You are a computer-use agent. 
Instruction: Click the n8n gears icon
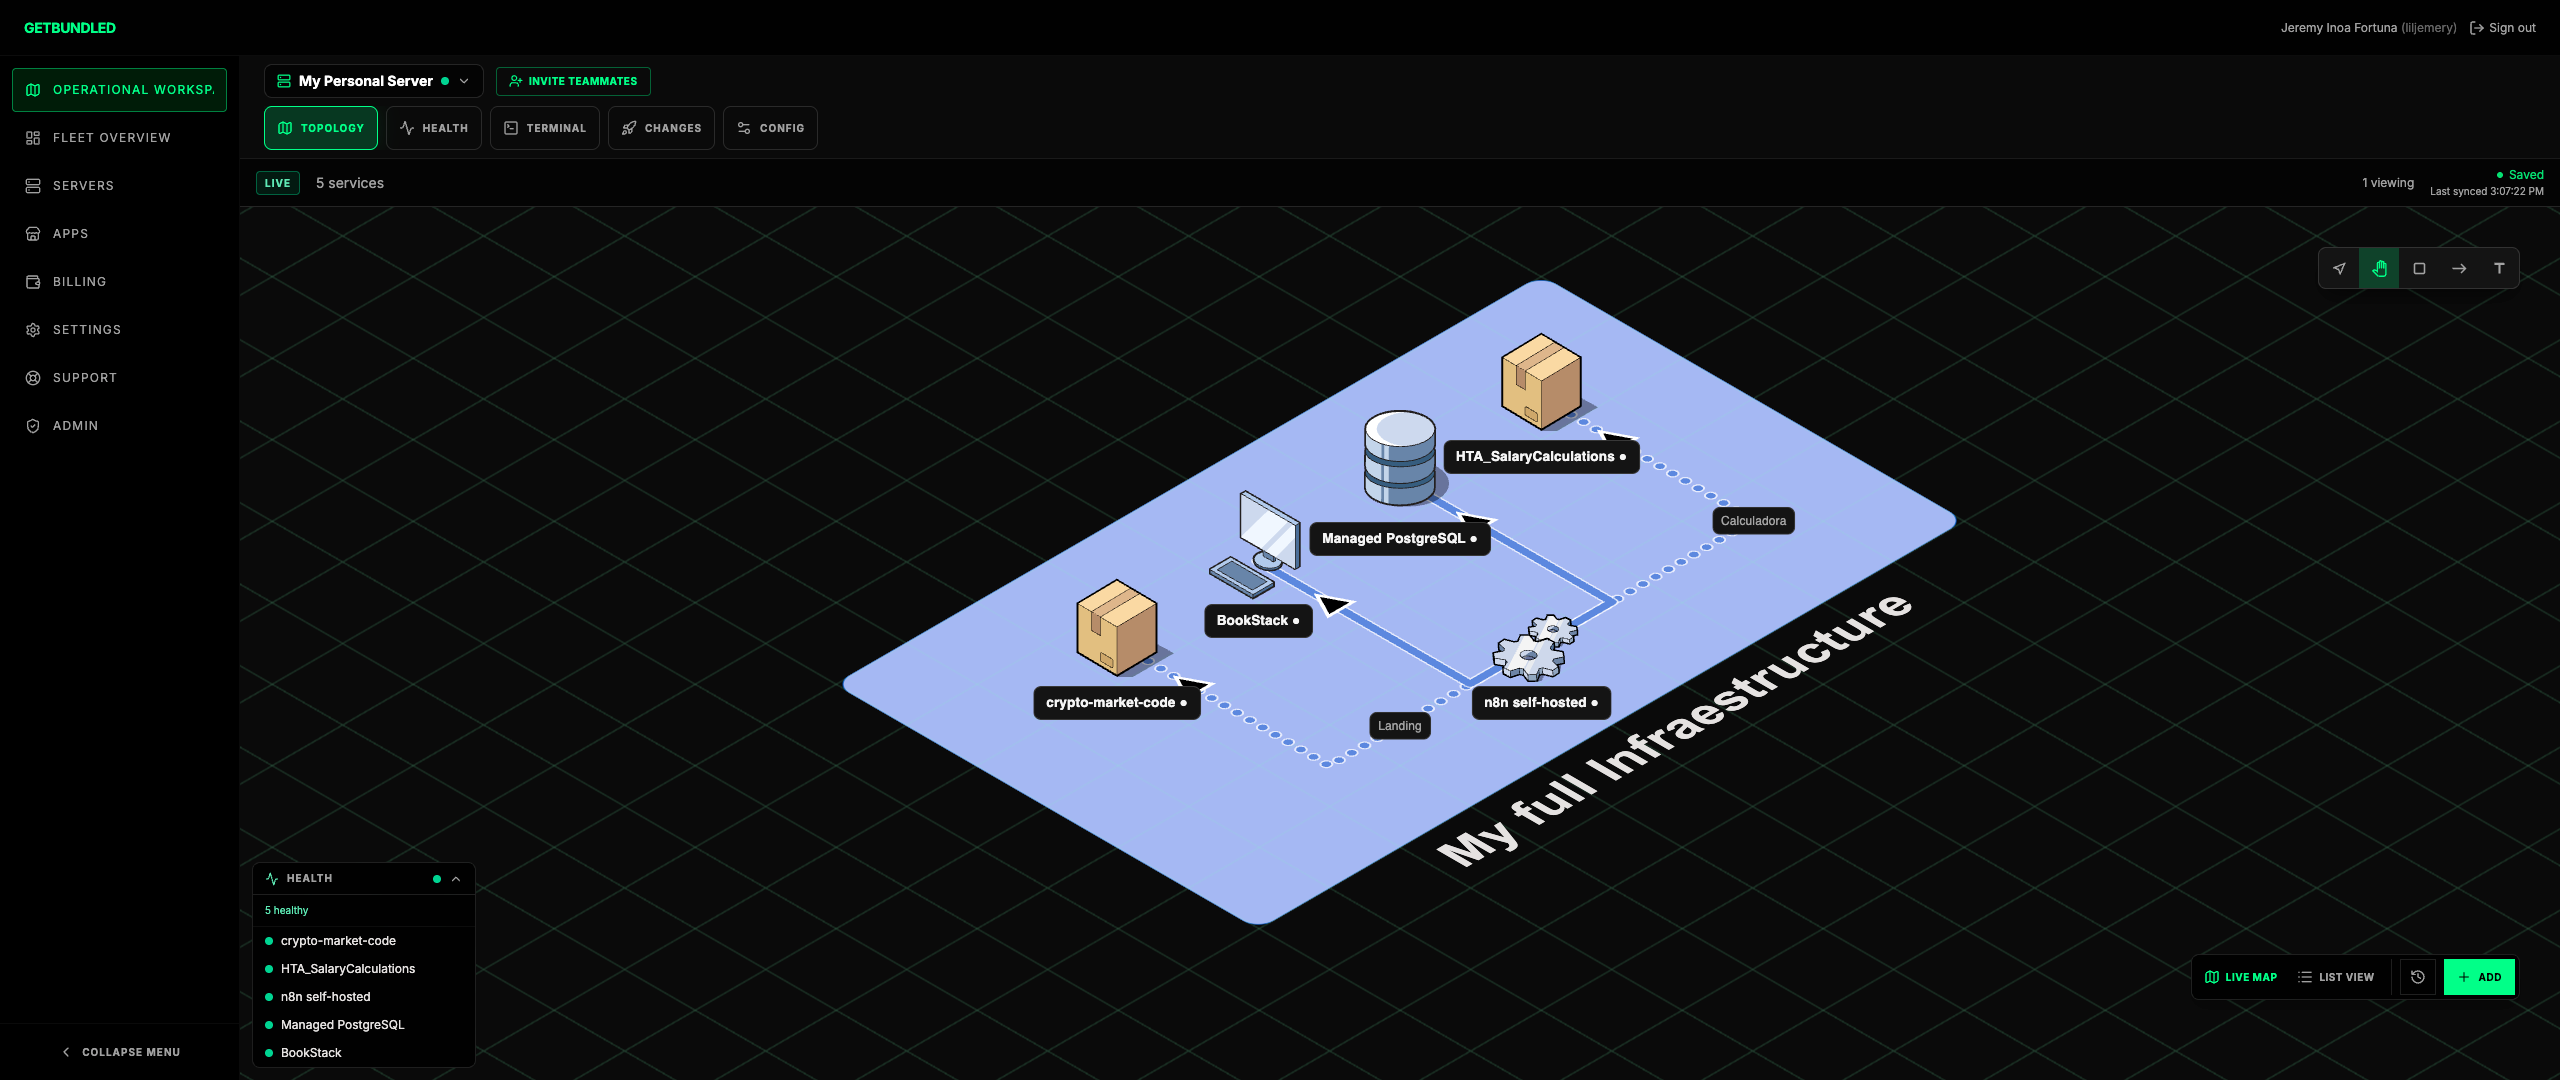(1535, 647)
